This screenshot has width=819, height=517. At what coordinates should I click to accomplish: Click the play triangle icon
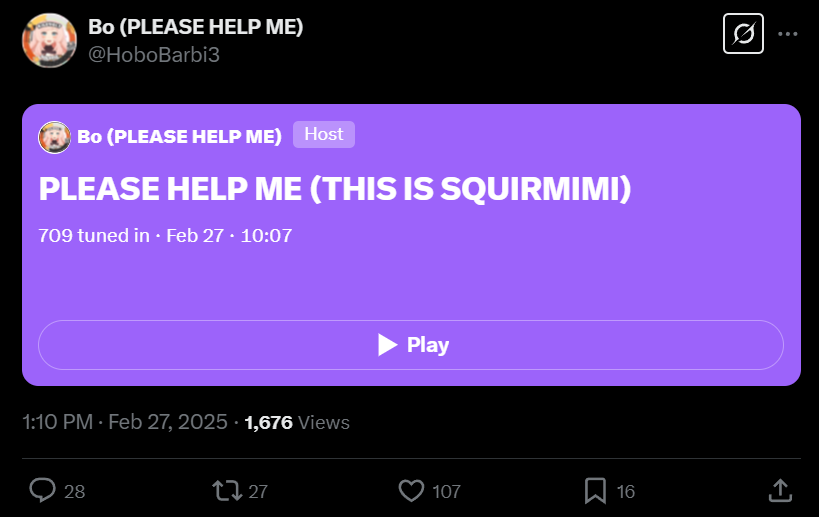[x=388, y=345]
